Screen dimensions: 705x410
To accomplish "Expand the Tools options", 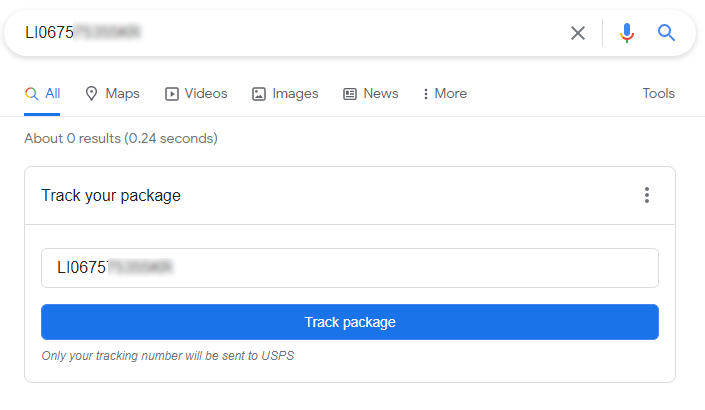I will 658,94.
